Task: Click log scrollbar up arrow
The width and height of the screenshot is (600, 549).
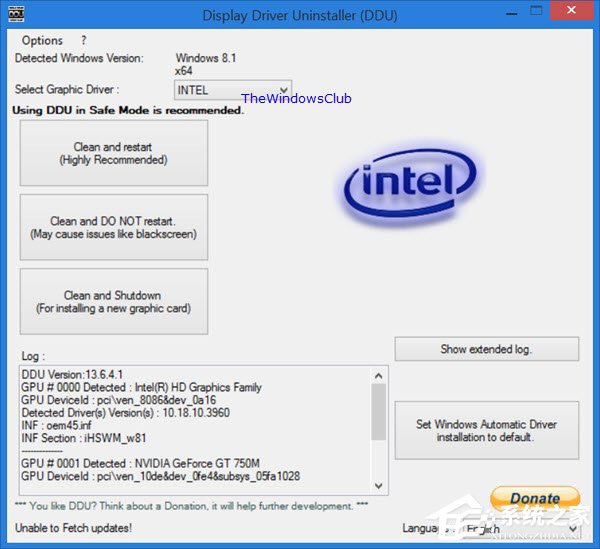Action: pos(378,376)
